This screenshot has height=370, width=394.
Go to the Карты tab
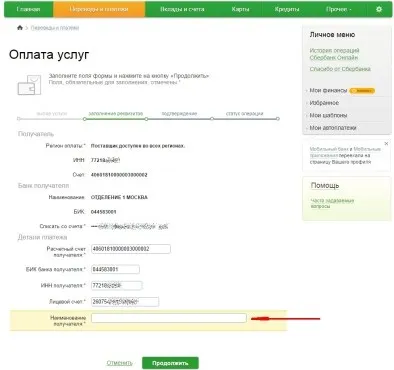point(240,9)
